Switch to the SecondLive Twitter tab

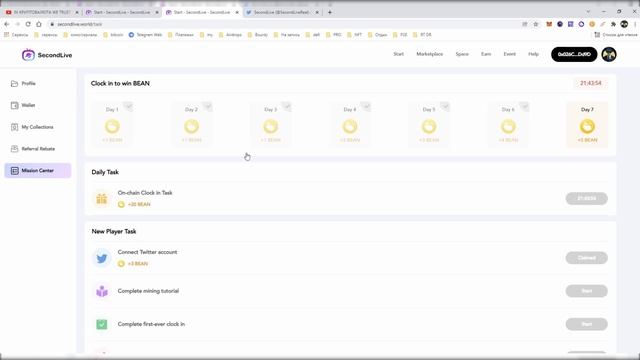tap(281, 12)
